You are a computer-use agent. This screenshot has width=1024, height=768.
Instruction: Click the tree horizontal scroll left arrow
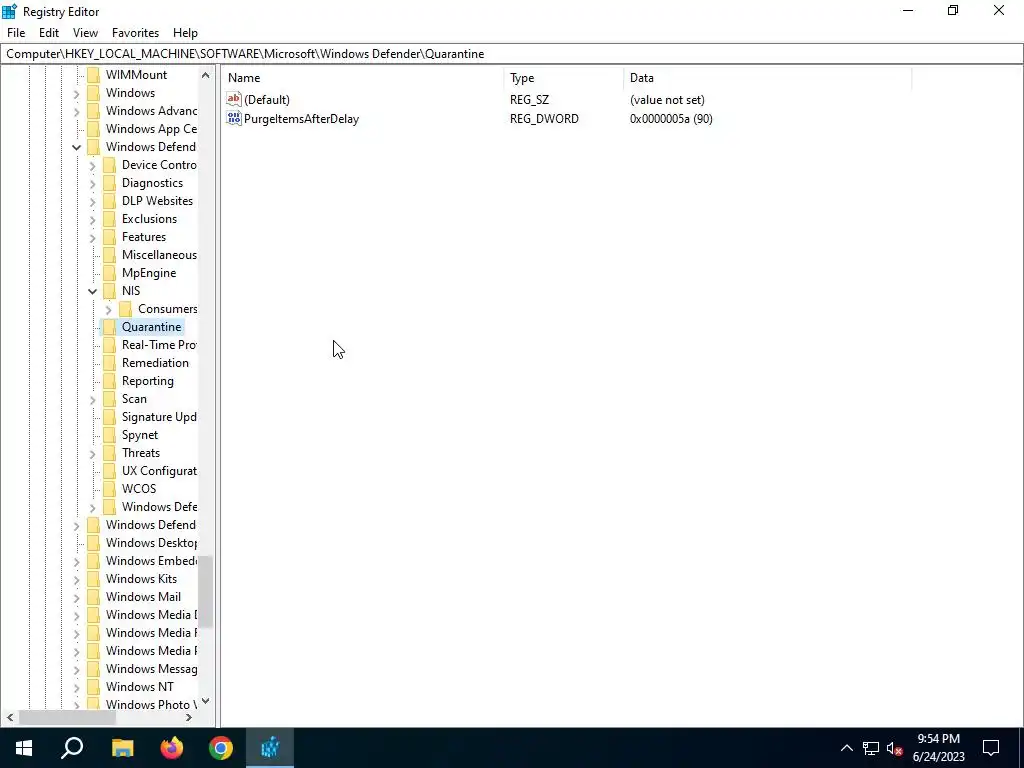tap(10, 717)
